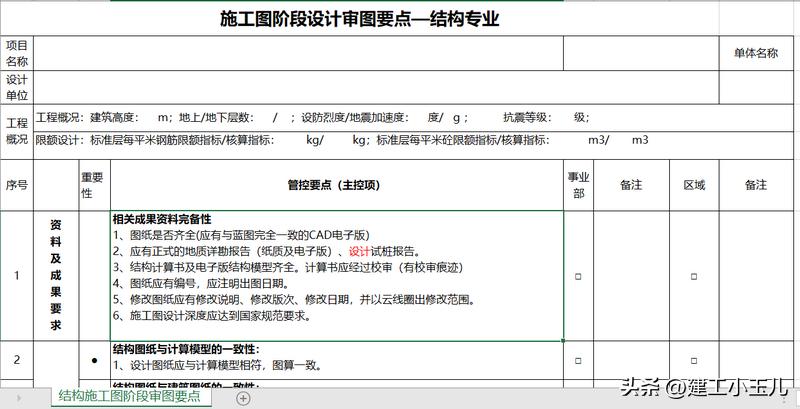Image resolution: width=800 pixels, height=409 pixels.
Task: Select the 备注 header next to 事业部
Action: pos(631,185)
